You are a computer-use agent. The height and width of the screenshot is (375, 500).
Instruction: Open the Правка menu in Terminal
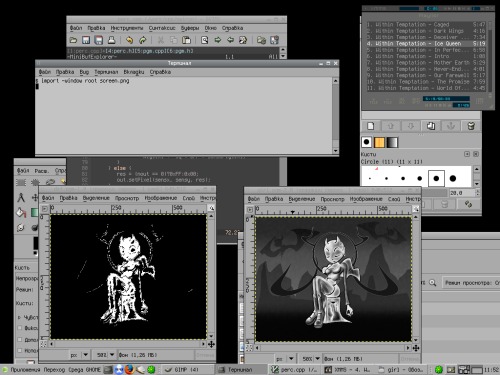pyautogui.click(x=65, y=72)
